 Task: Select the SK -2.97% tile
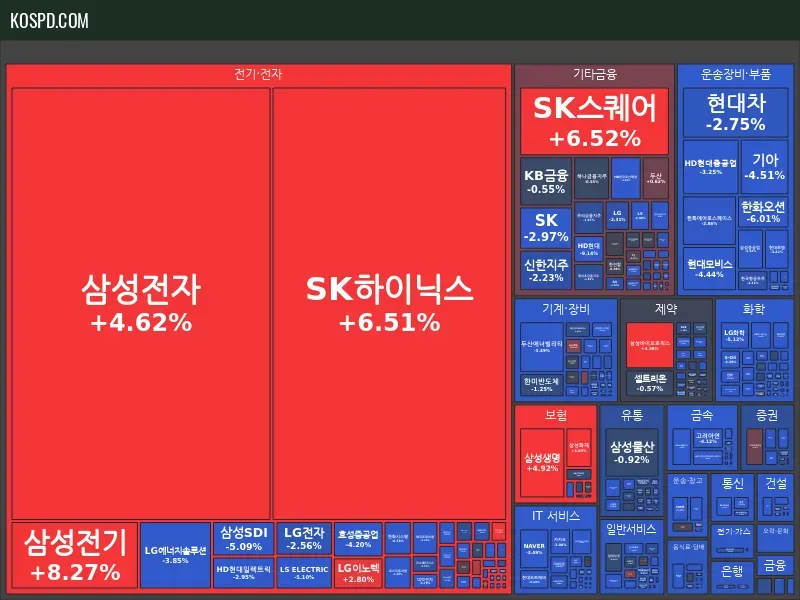click(546, 228)
